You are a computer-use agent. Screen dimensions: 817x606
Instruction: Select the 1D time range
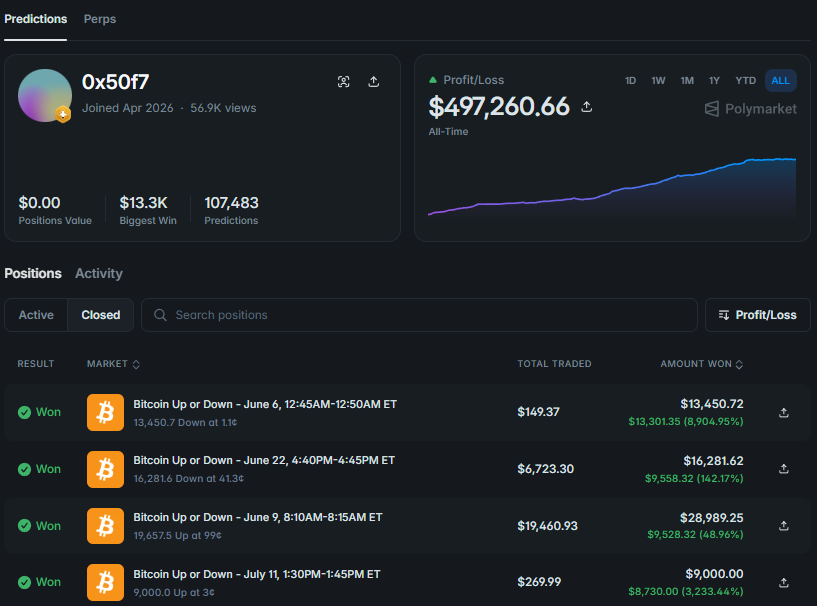[x=630, y=81]
